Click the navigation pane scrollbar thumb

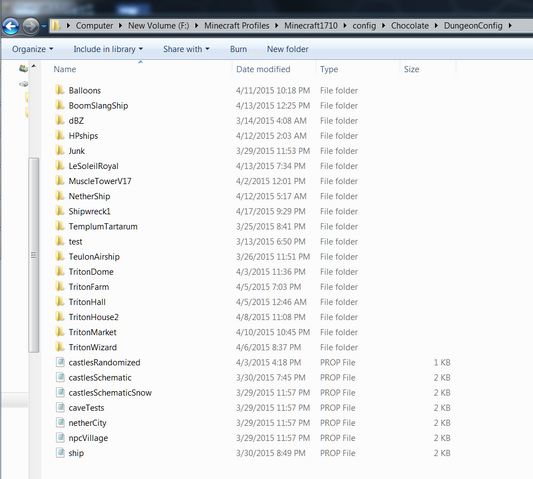(x=34, y=255)
